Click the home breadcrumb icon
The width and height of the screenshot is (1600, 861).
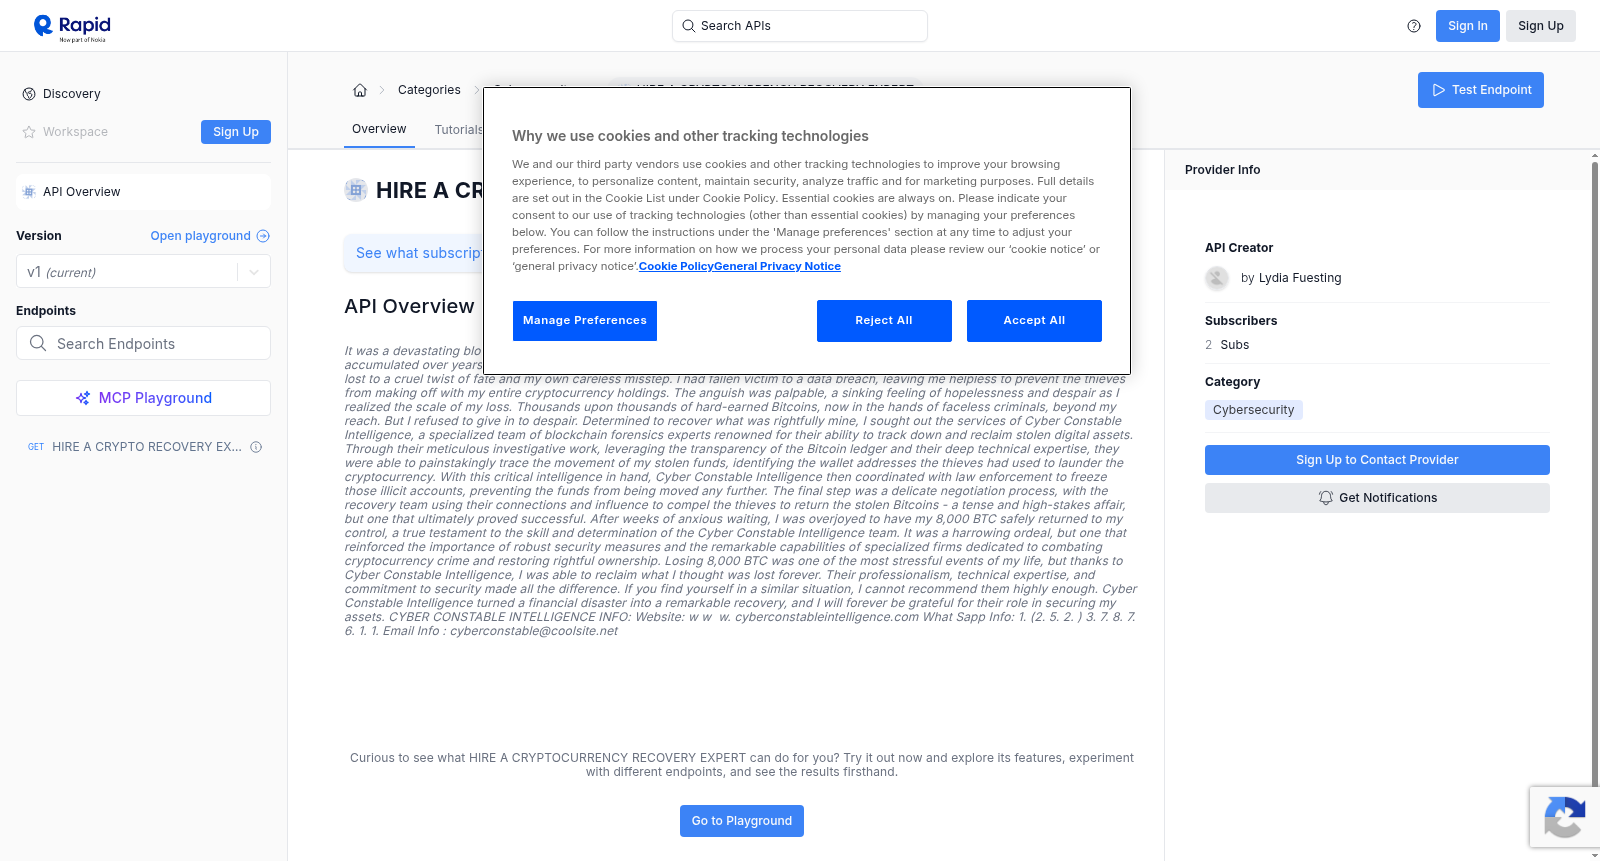point(360,90)
